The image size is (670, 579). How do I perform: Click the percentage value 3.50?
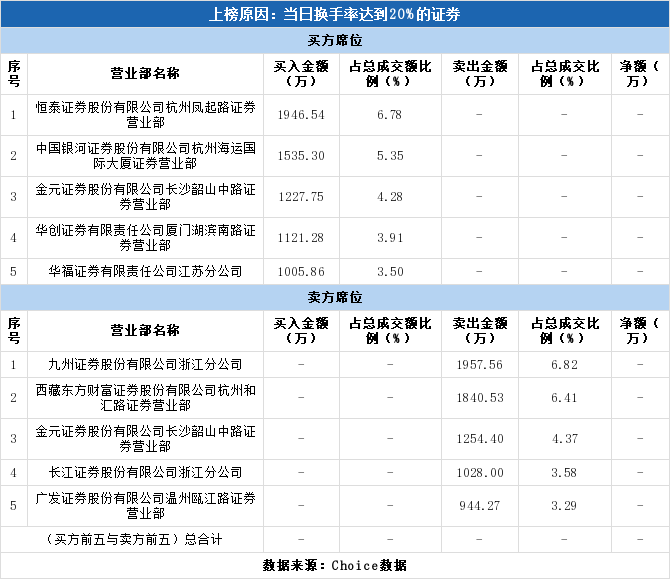[390, 271]
